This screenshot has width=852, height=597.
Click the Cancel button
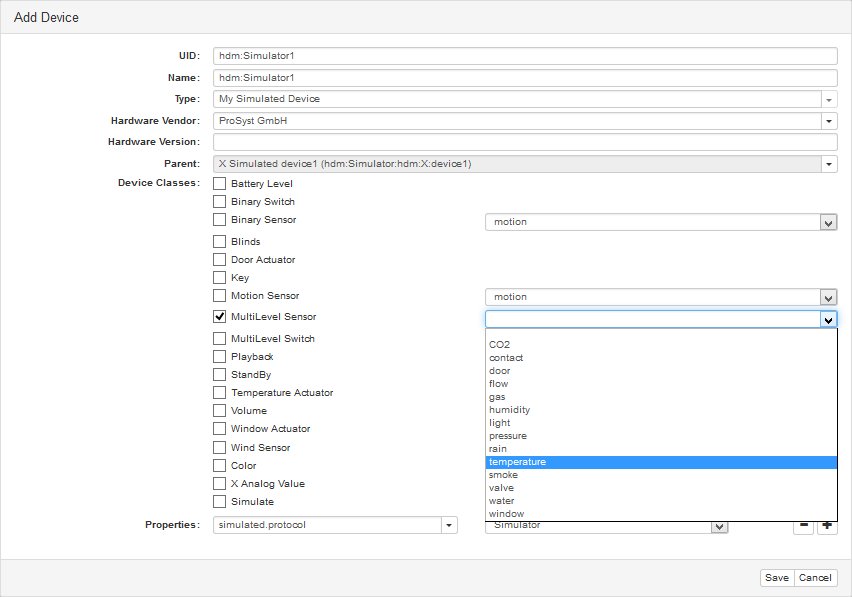click(815, 578)
